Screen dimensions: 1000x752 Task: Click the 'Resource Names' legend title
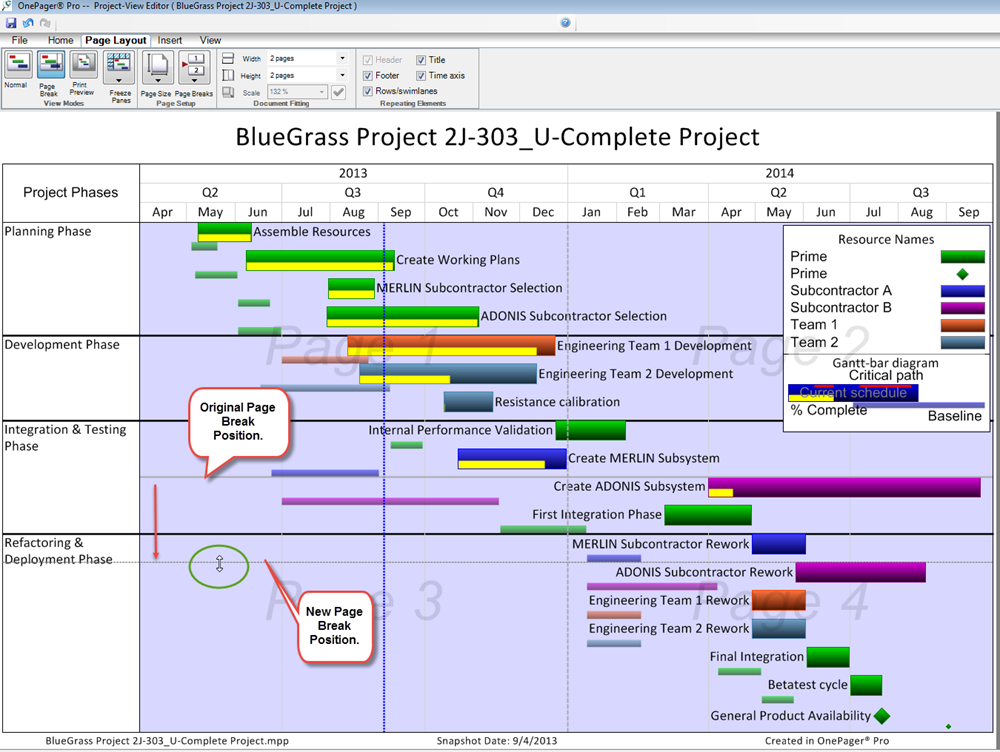coord(886,239)
